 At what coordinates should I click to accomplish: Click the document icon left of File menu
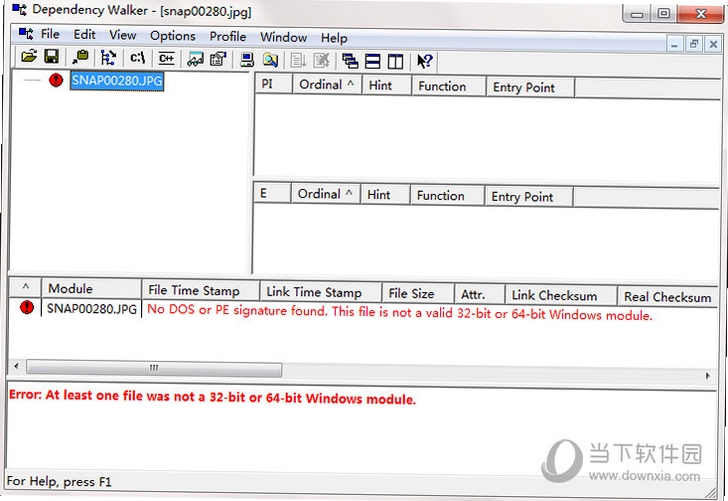click(x=26, y=33)
